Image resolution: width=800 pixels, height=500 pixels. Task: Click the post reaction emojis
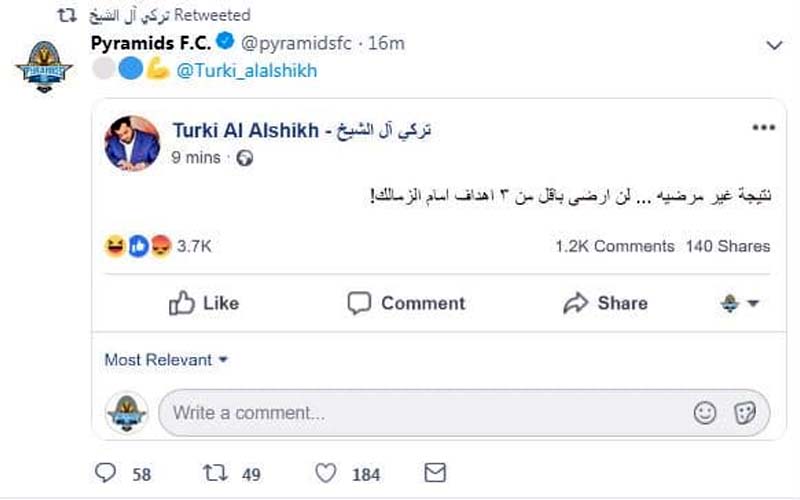pos(138,246)
